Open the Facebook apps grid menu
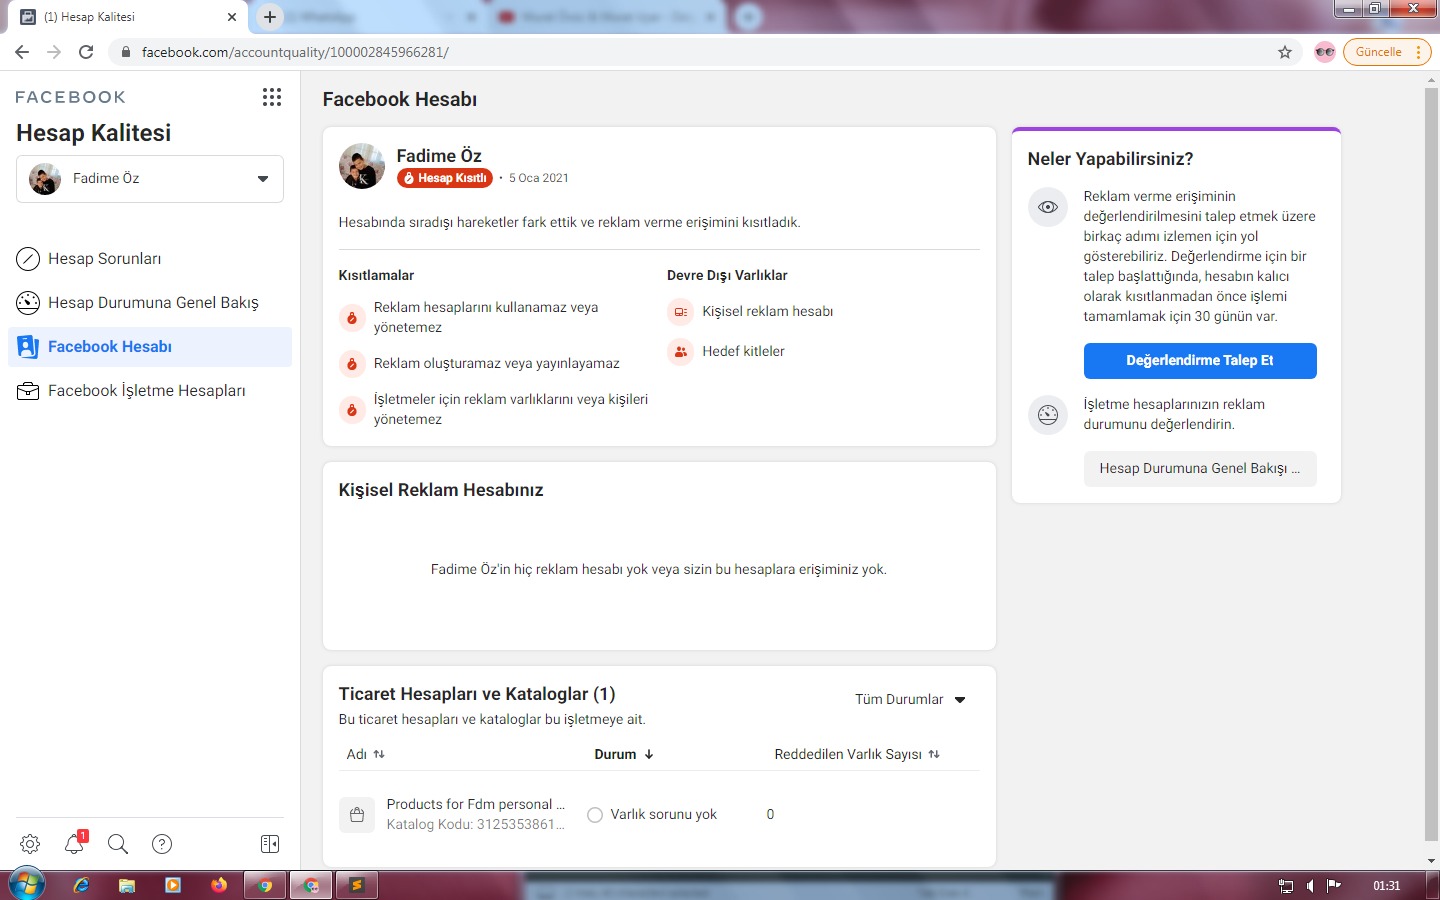The height and width of the screenshot is (900, 1440). (272, 97)
